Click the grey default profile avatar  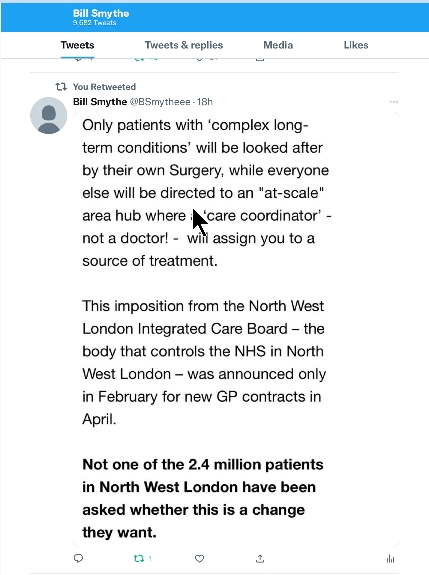click(48, 116)
